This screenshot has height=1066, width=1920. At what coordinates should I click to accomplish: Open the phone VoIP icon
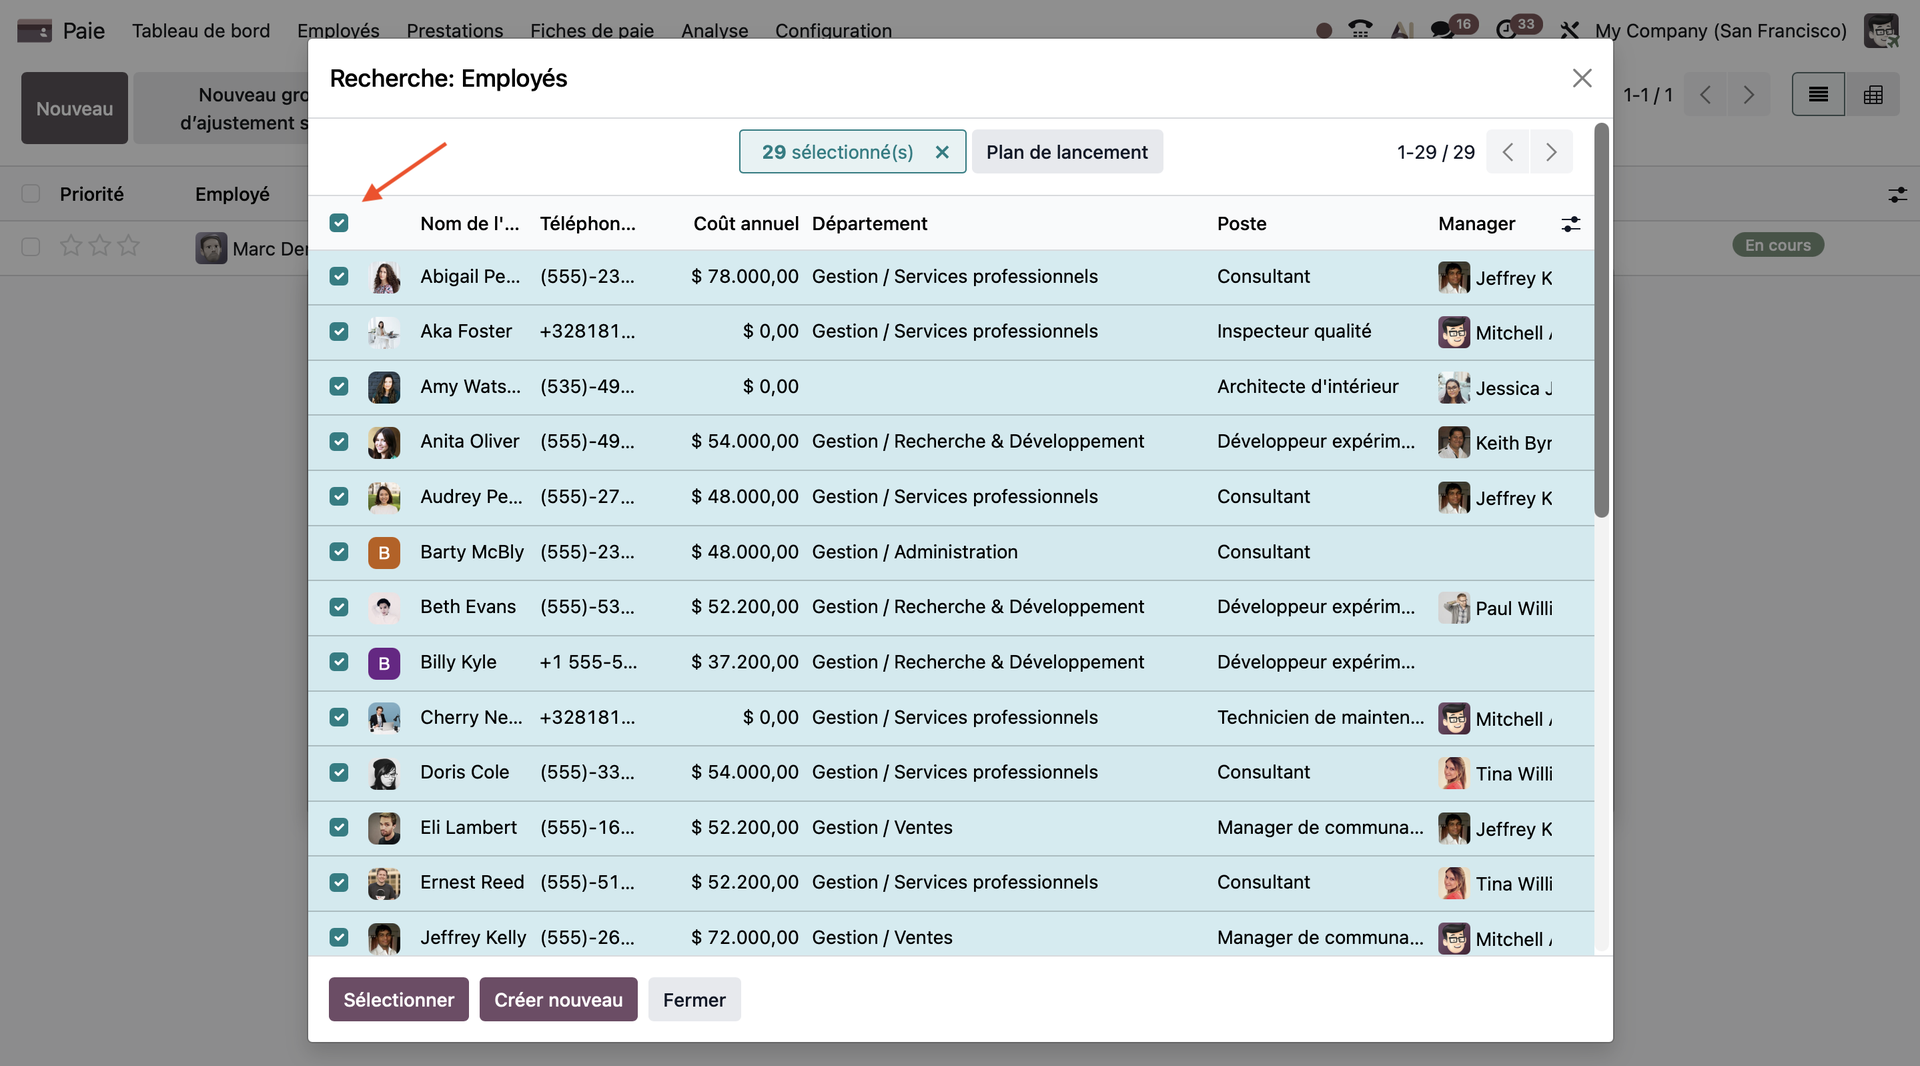(1360, 30)
